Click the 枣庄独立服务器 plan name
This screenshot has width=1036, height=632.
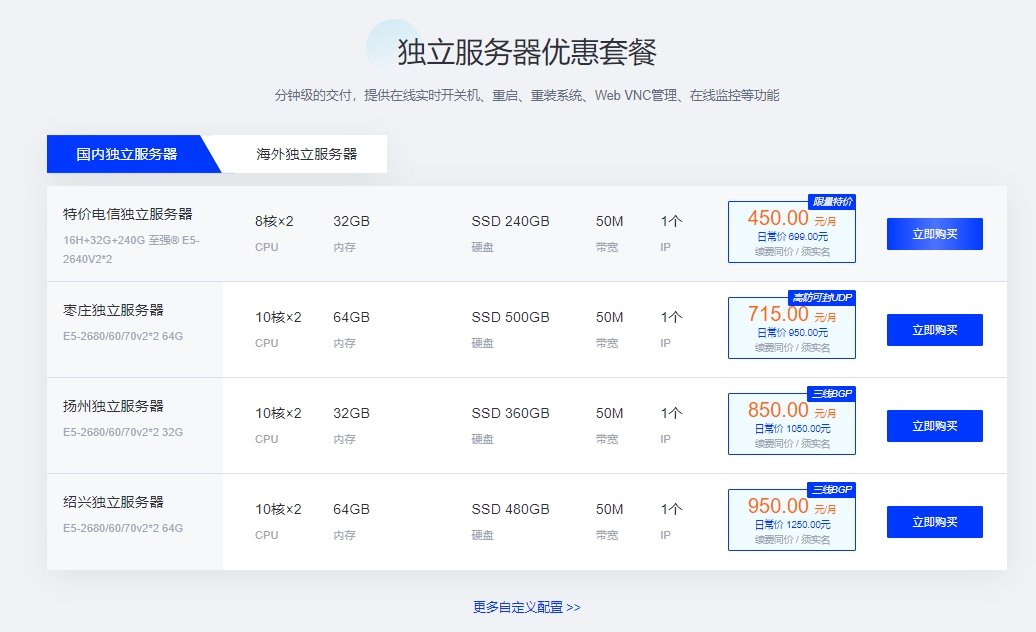113,310
